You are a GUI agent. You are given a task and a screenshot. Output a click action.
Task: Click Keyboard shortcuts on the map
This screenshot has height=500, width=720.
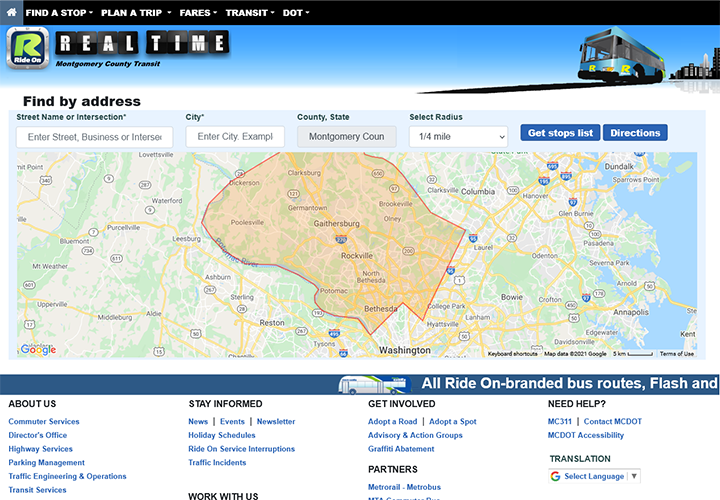tap(512, 354)
